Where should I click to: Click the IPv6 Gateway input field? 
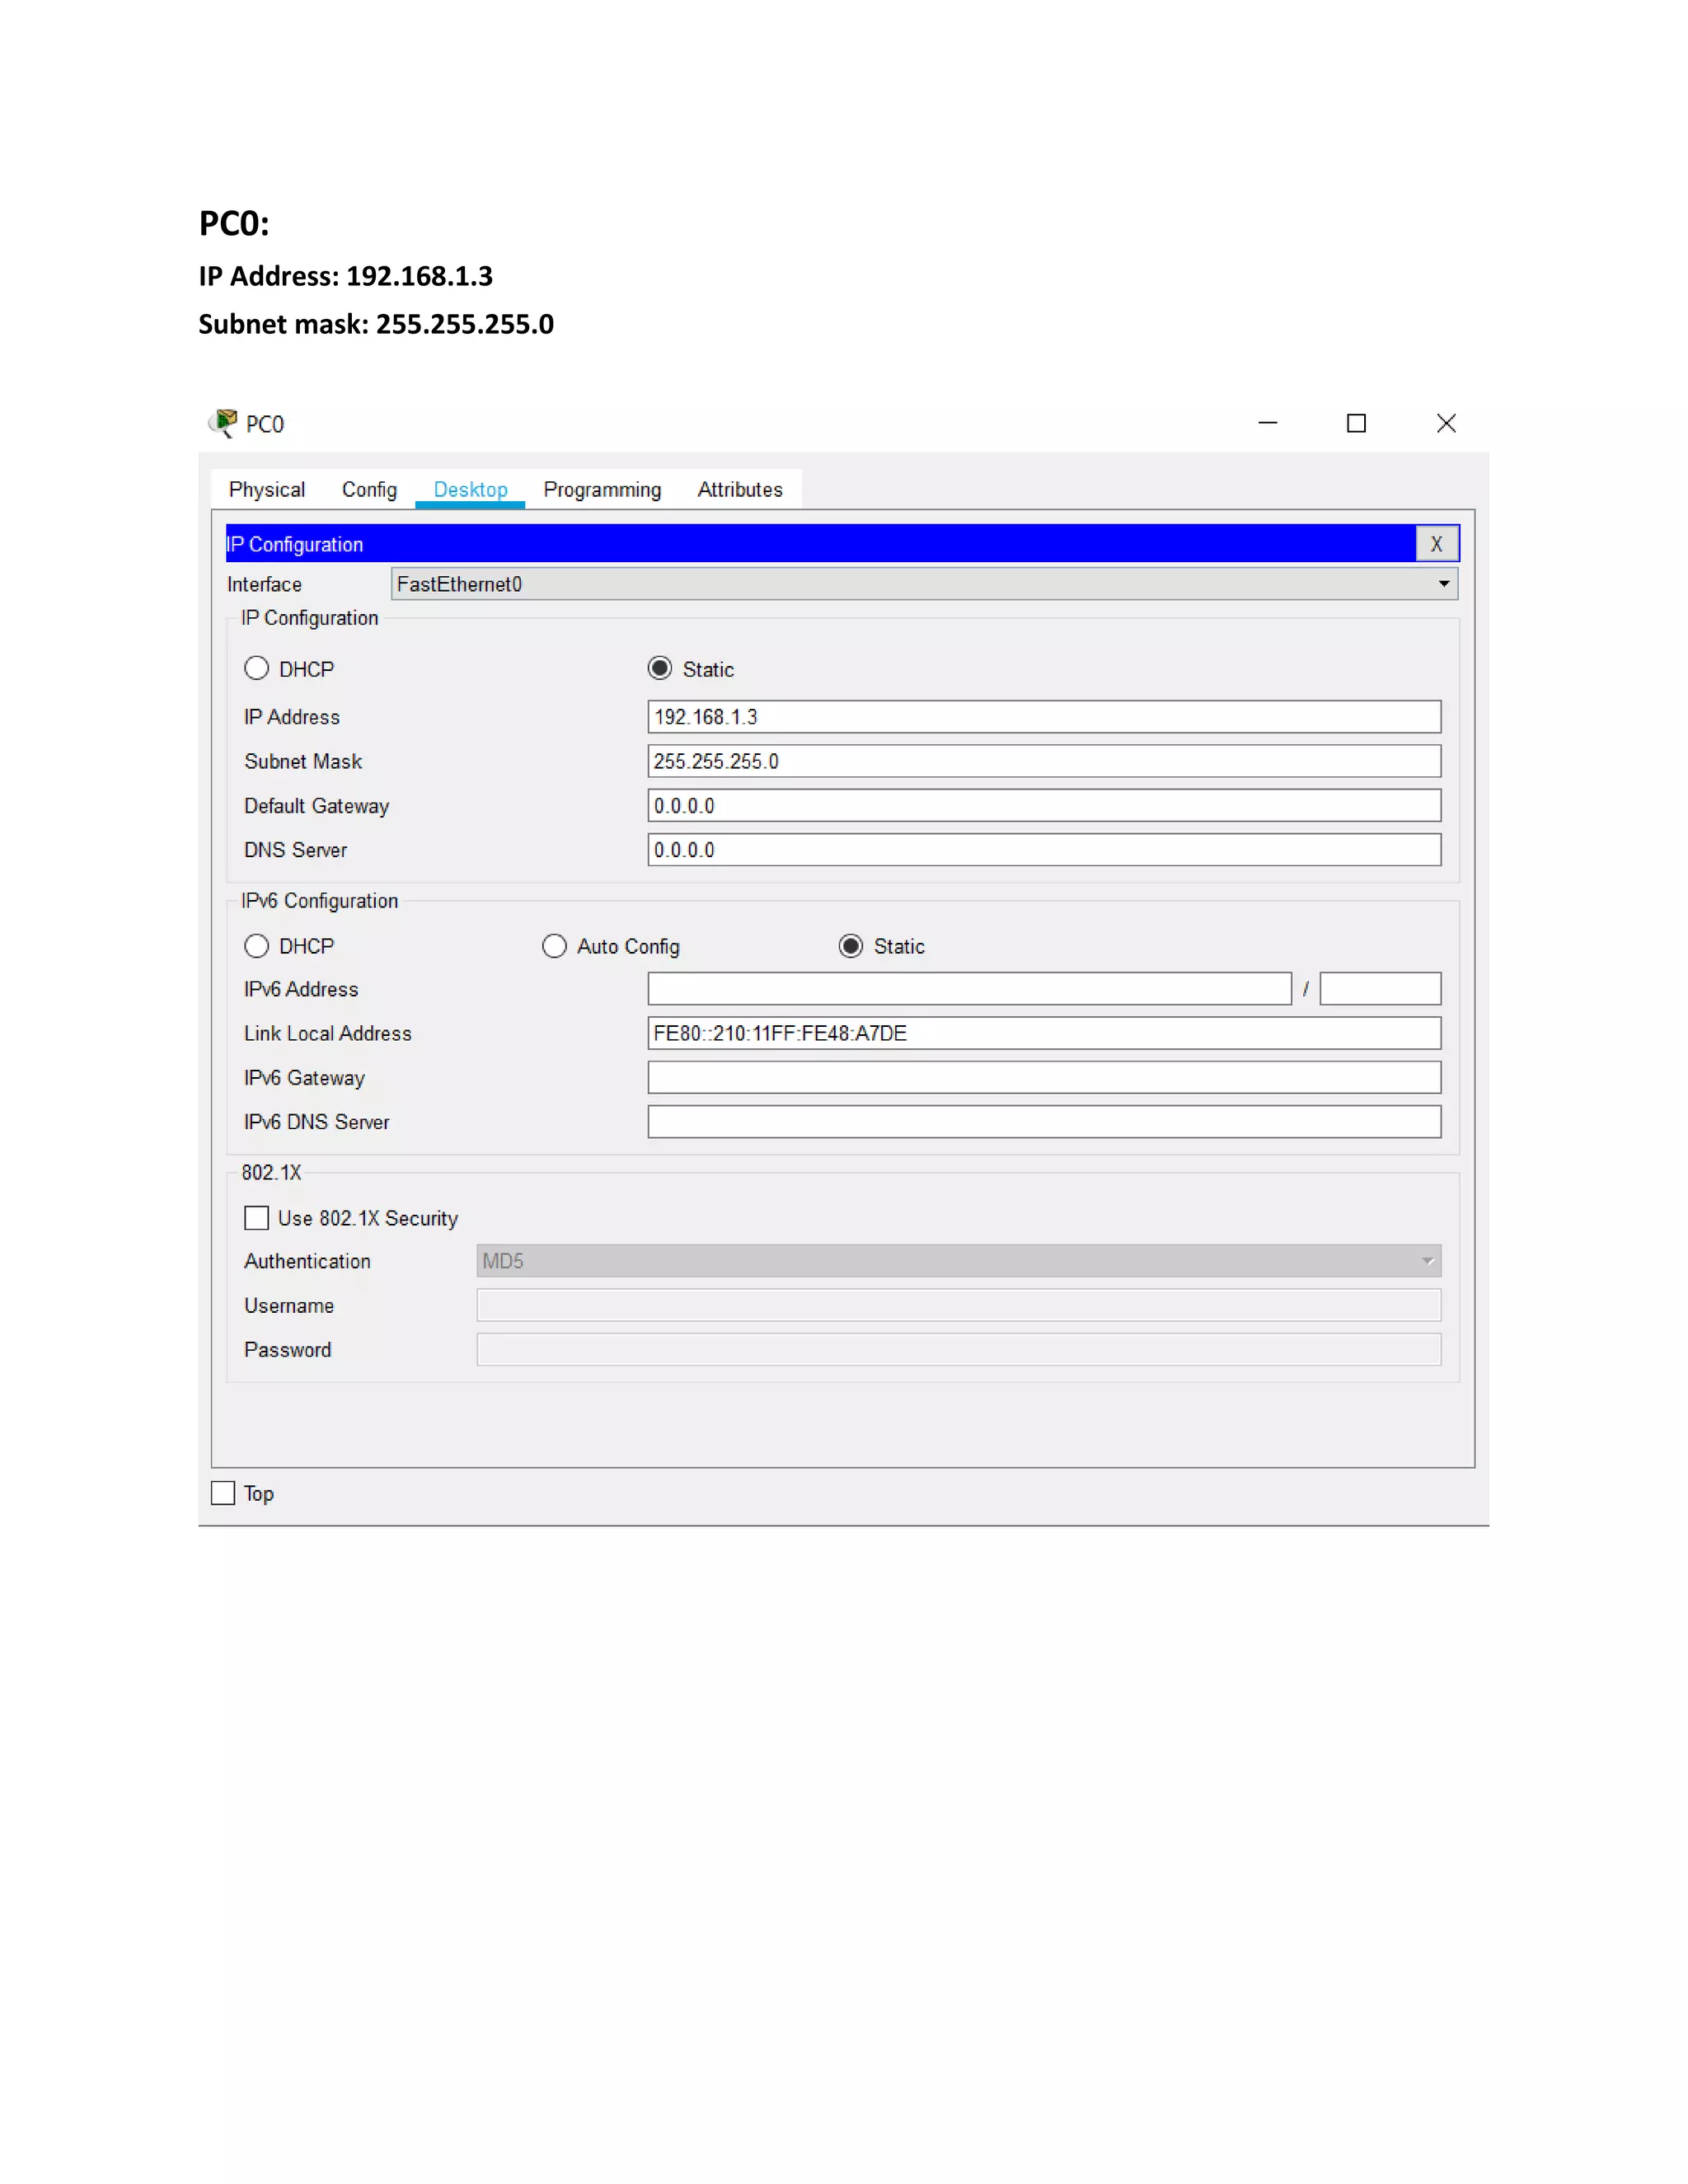pos(1044,1077)
